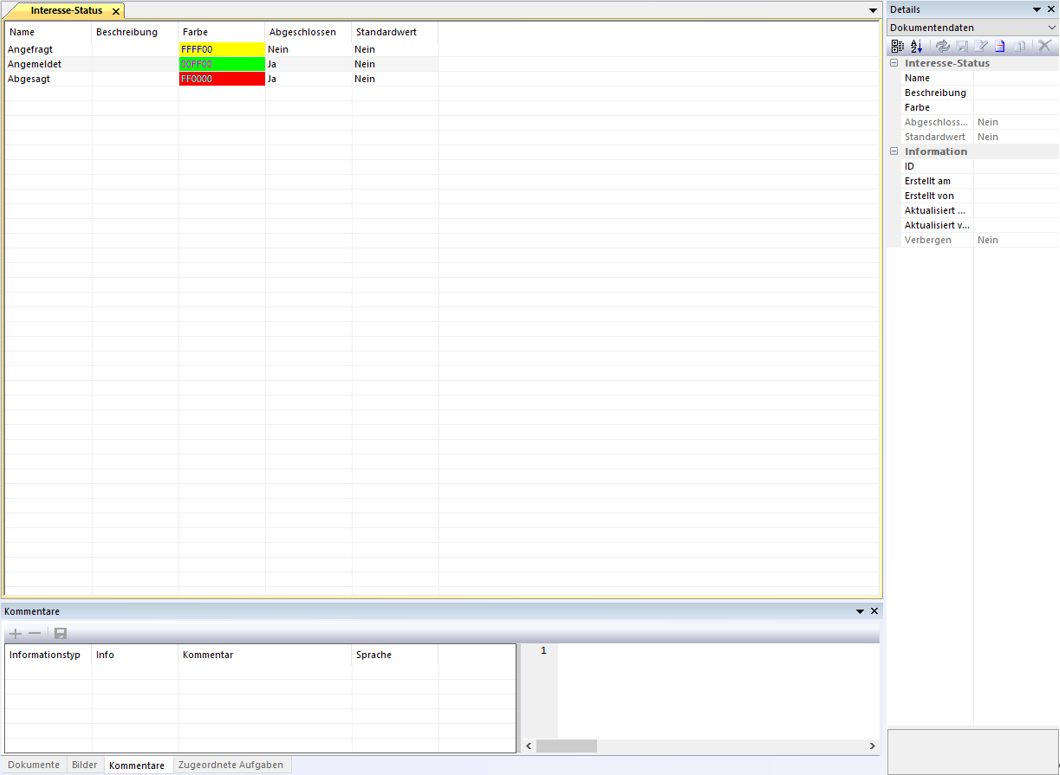Open the Dokumentendaten dropdown

click(1051, 28)
